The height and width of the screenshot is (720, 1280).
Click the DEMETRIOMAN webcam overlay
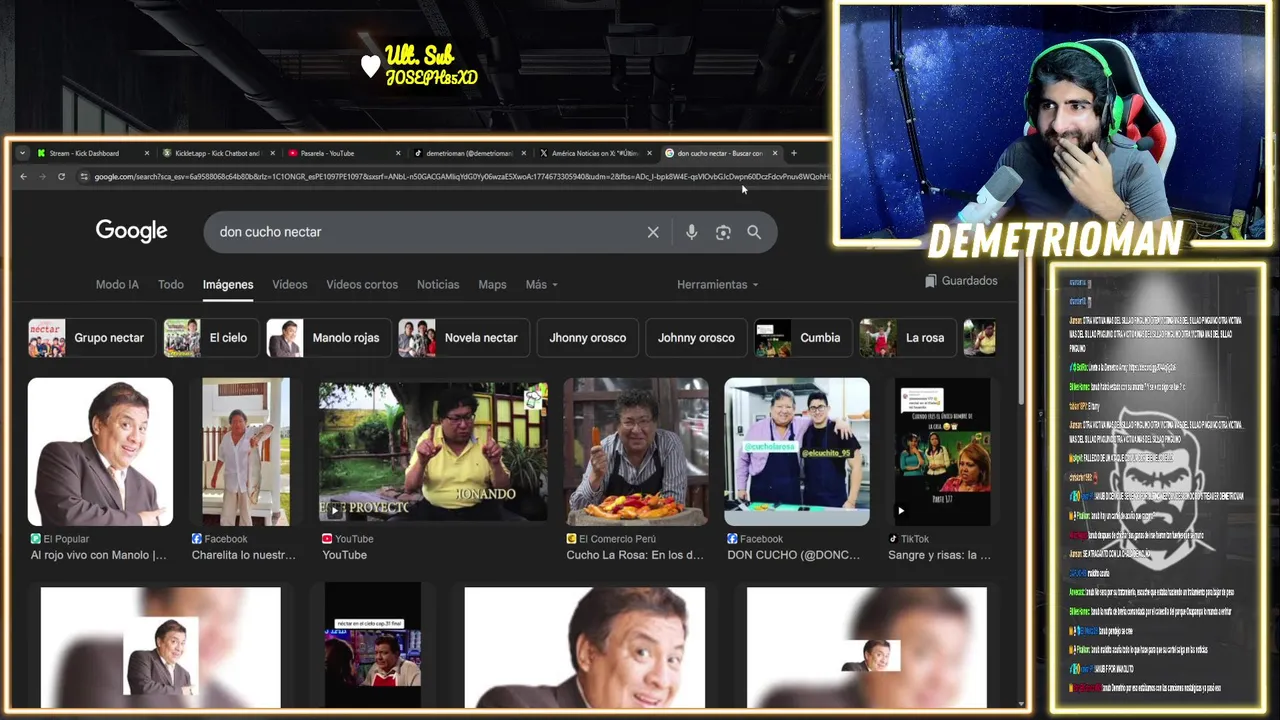[1052, 125]
